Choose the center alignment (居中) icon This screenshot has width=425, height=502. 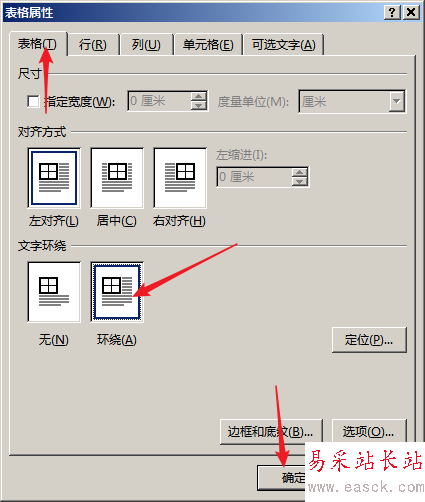pyautogui.click(x=117, y=178)
